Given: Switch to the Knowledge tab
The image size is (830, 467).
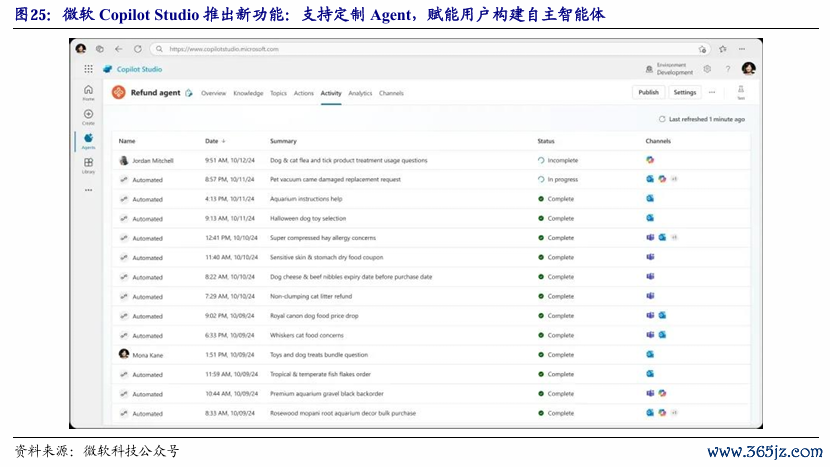Looking at the screenshot, I should tap(248, 93).
